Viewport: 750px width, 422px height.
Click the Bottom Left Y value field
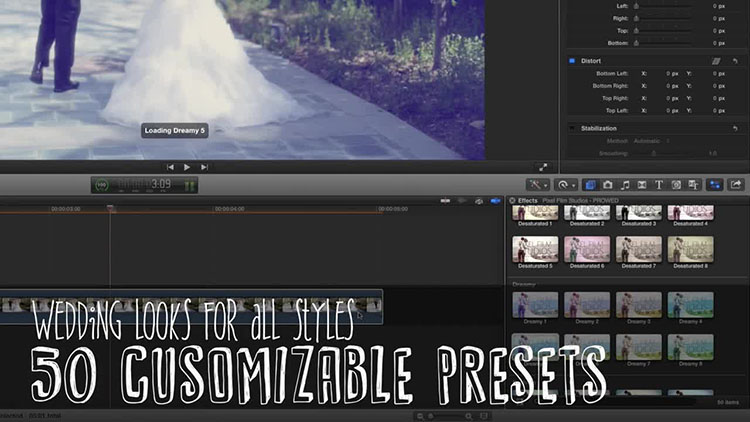point(718,74)
